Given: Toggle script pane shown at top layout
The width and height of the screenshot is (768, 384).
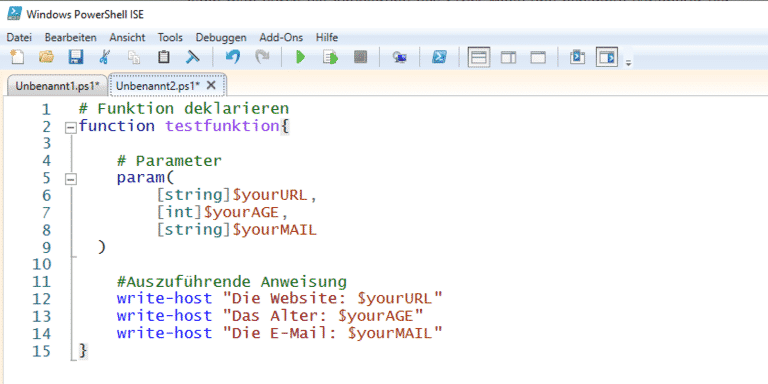Looking at the screenshot, I should [x=479, y=57].
